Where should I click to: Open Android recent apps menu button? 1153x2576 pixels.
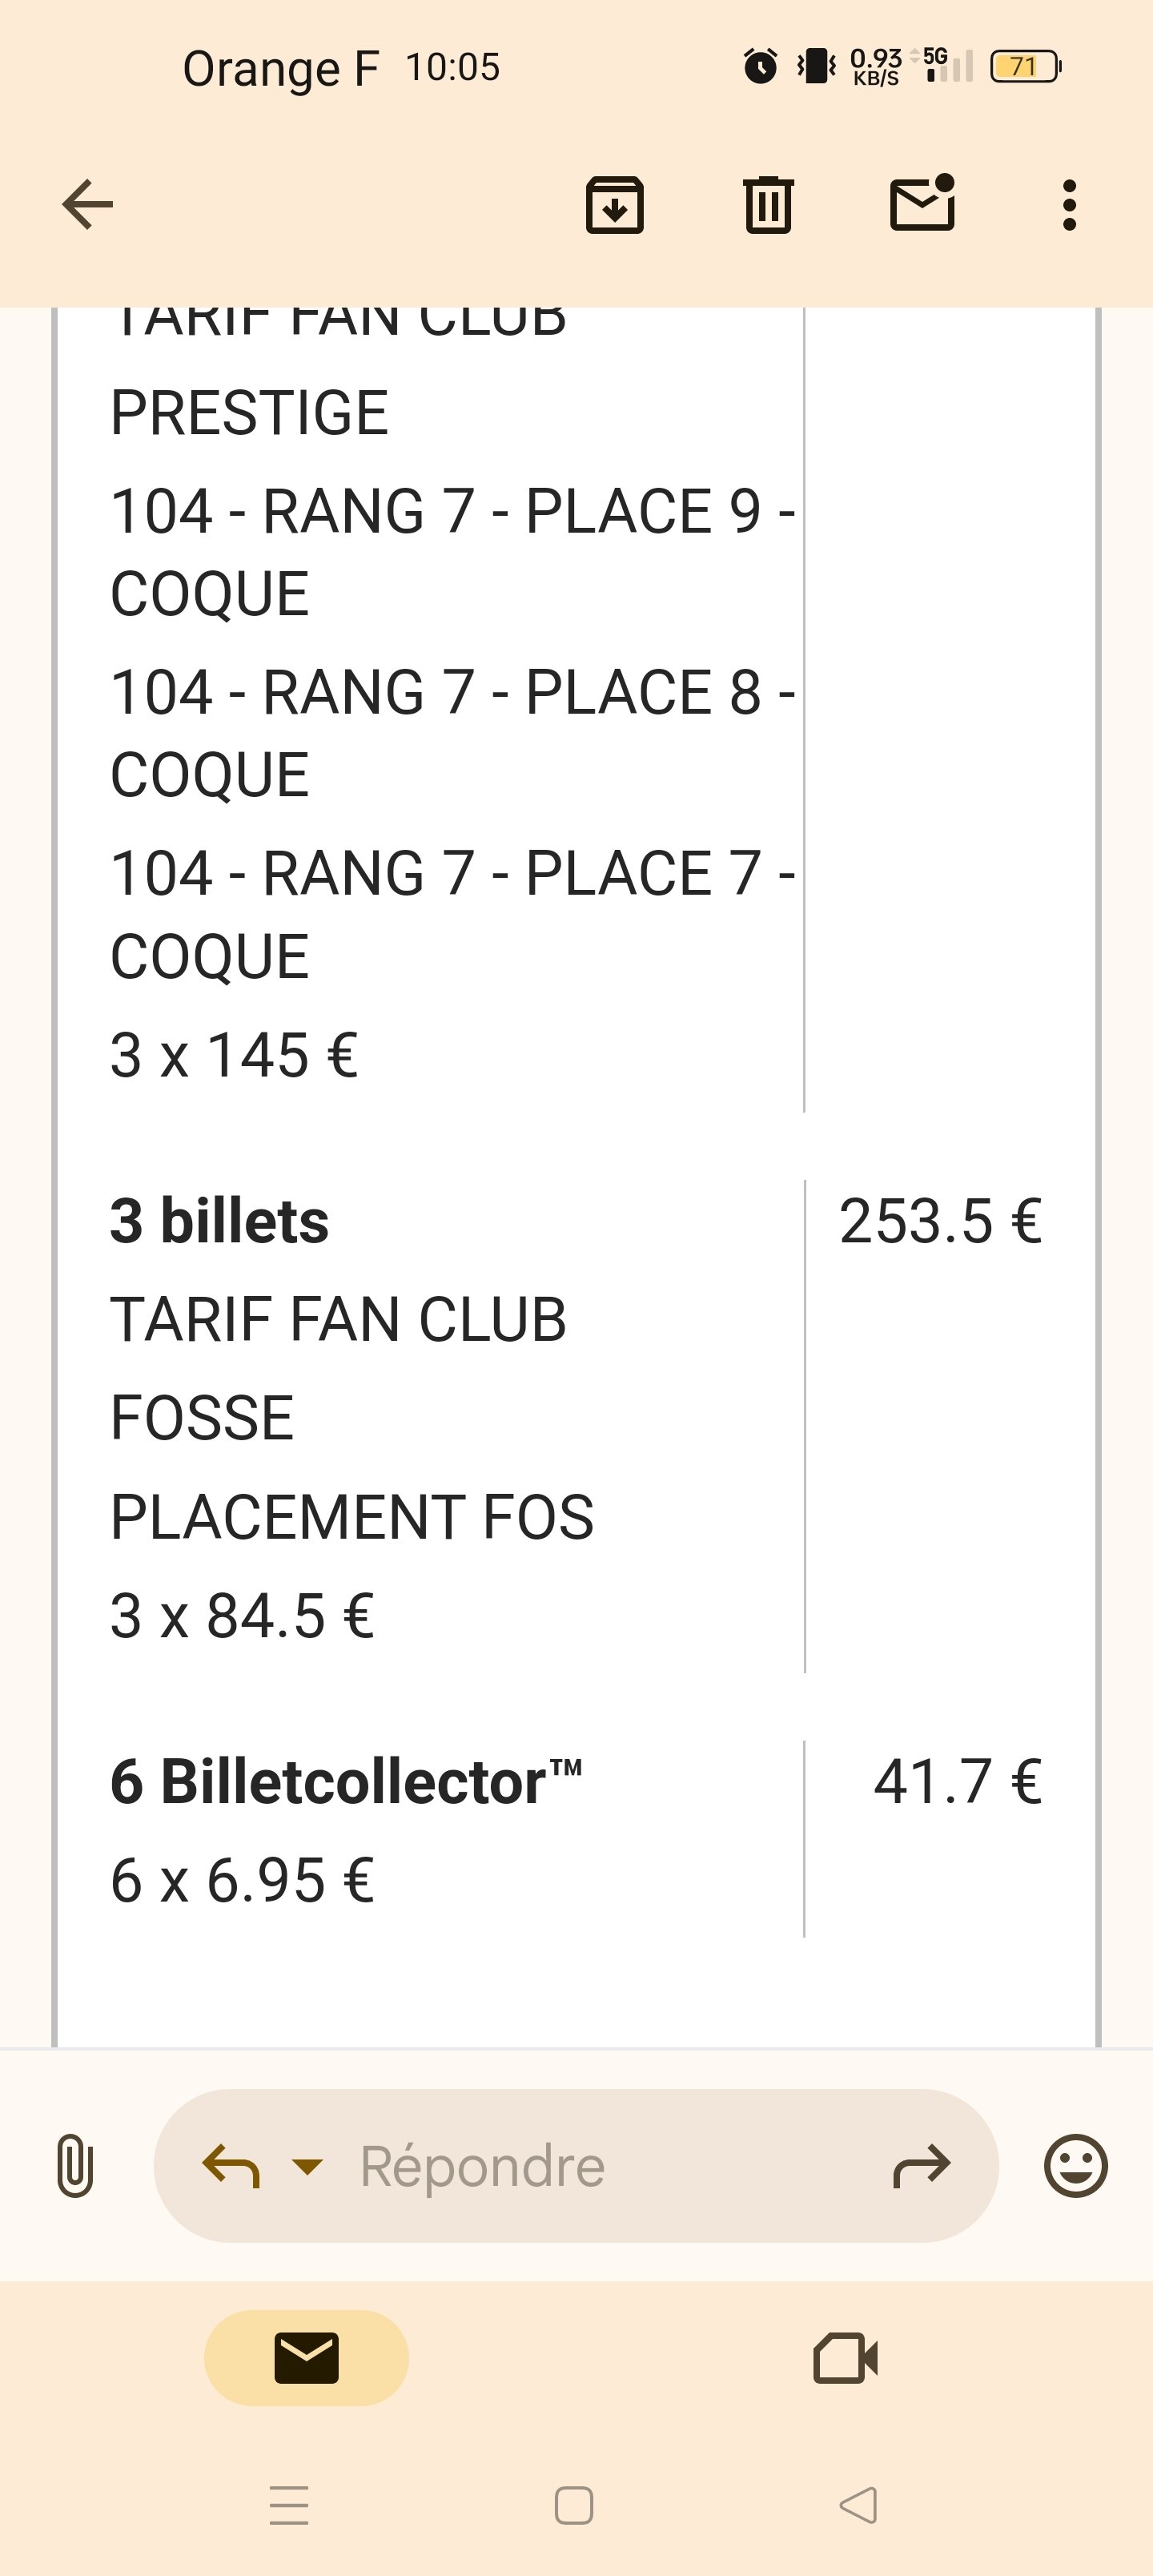pyautogui.click(x=289, y=2505)
